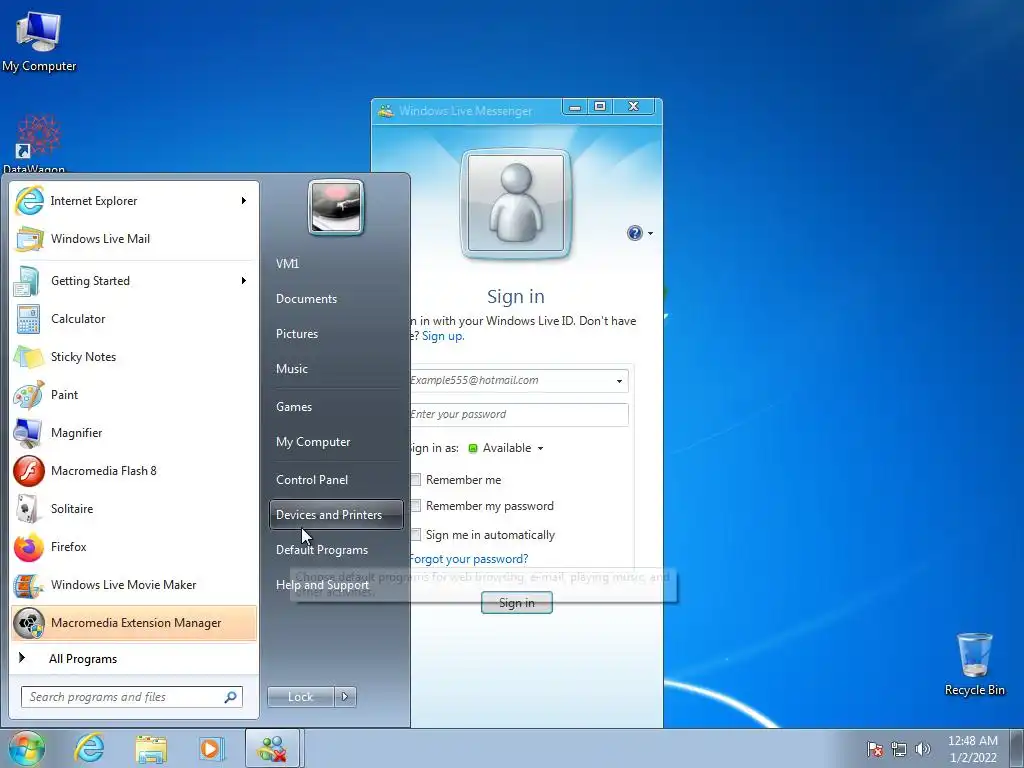Click the Sign up link
The height and width of the screenshot is (768, 1024).
(x=443, y=336)
